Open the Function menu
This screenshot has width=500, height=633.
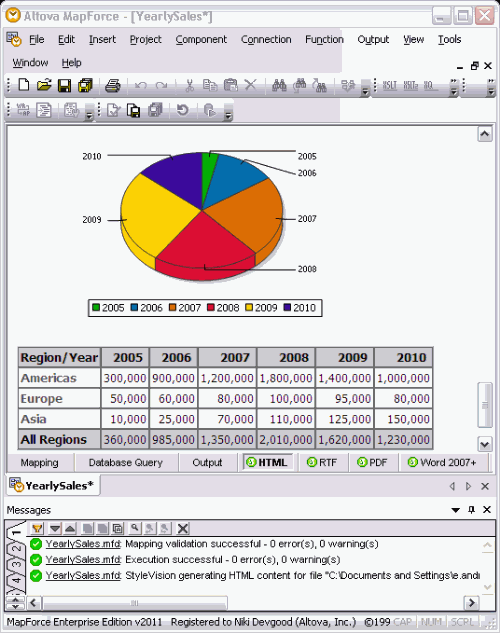tap(324, 39)
